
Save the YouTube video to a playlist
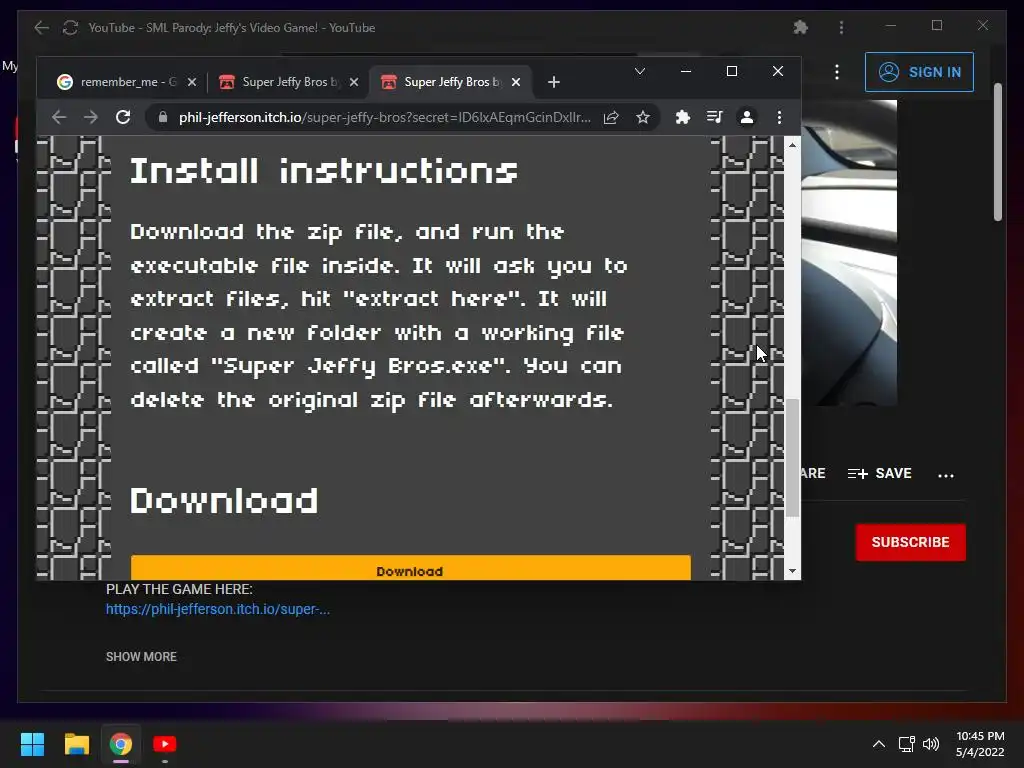(879, 473)
